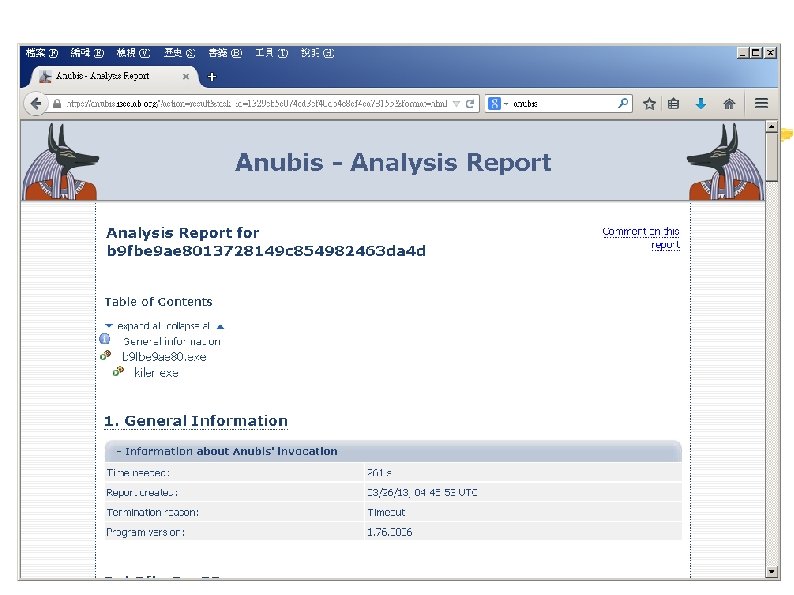Screen dimensions: 794x595
Task: Click the Table of Contents heading
Action: click(x=158, y=302)
